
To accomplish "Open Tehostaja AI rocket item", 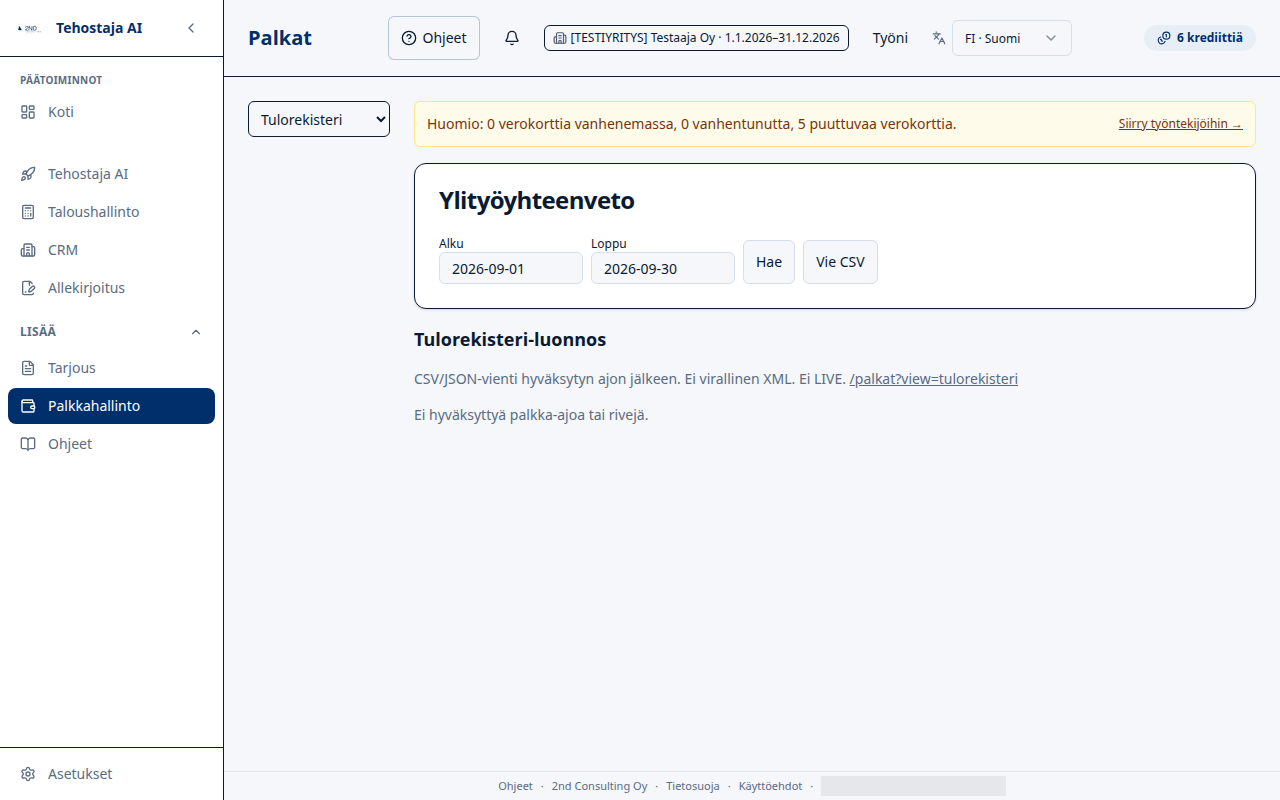I will (111, 174).
